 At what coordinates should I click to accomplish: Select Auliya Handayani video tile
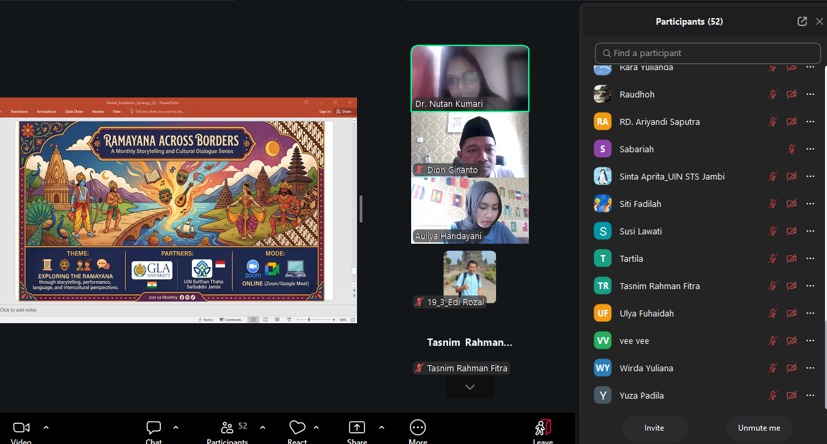pos(470,210)
